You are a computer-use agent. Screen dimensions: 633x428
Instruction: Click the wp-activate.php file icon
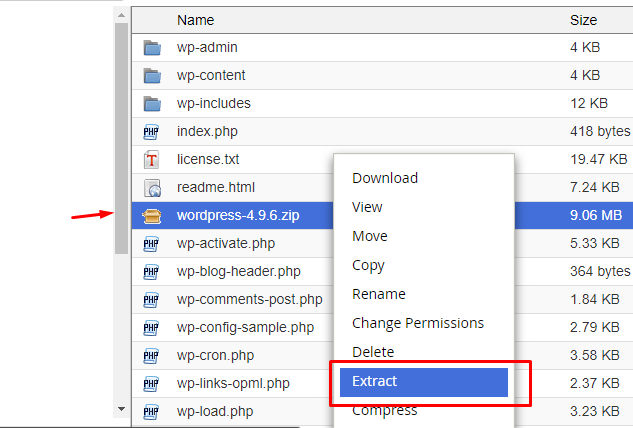151,244
